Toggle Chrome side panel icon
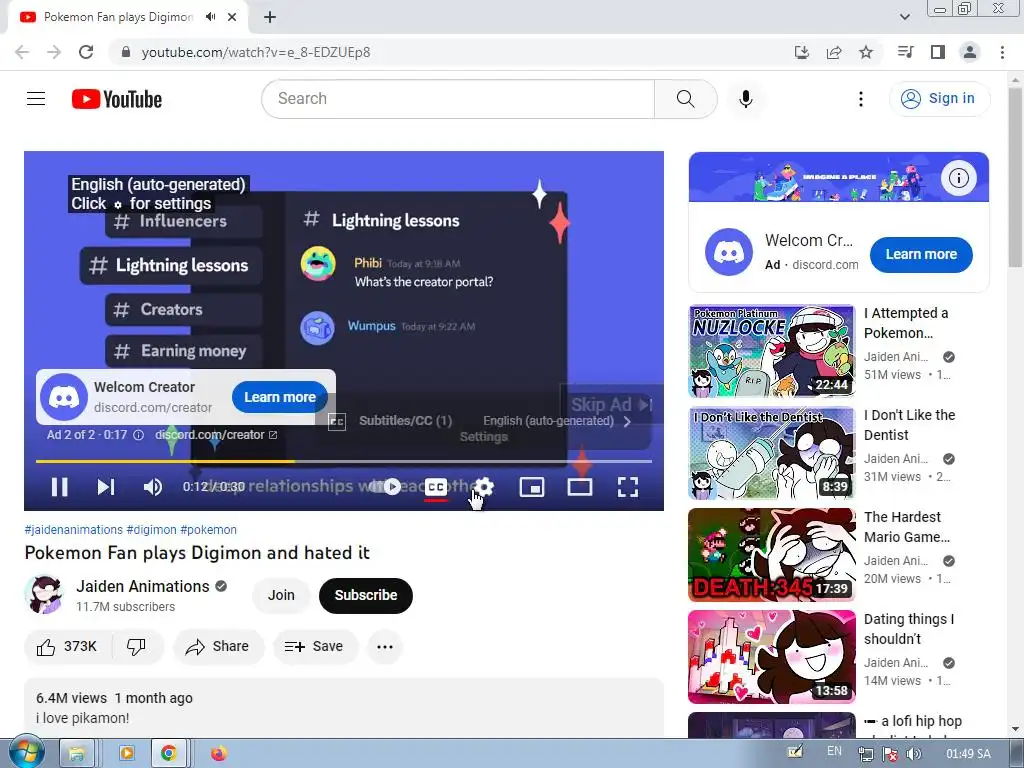This screenshot has width=1024, height=768. click(938, 52)
